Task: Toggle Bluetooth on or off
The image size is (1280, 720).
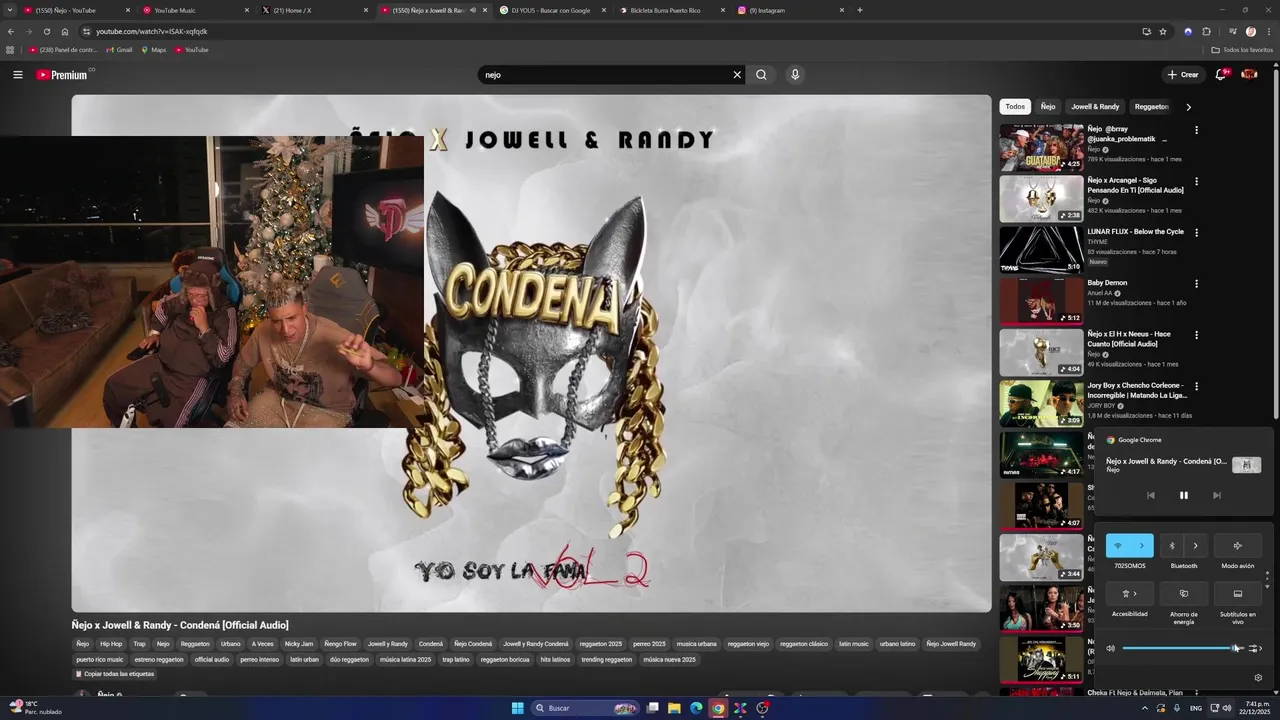Action: pos(1172,546)
